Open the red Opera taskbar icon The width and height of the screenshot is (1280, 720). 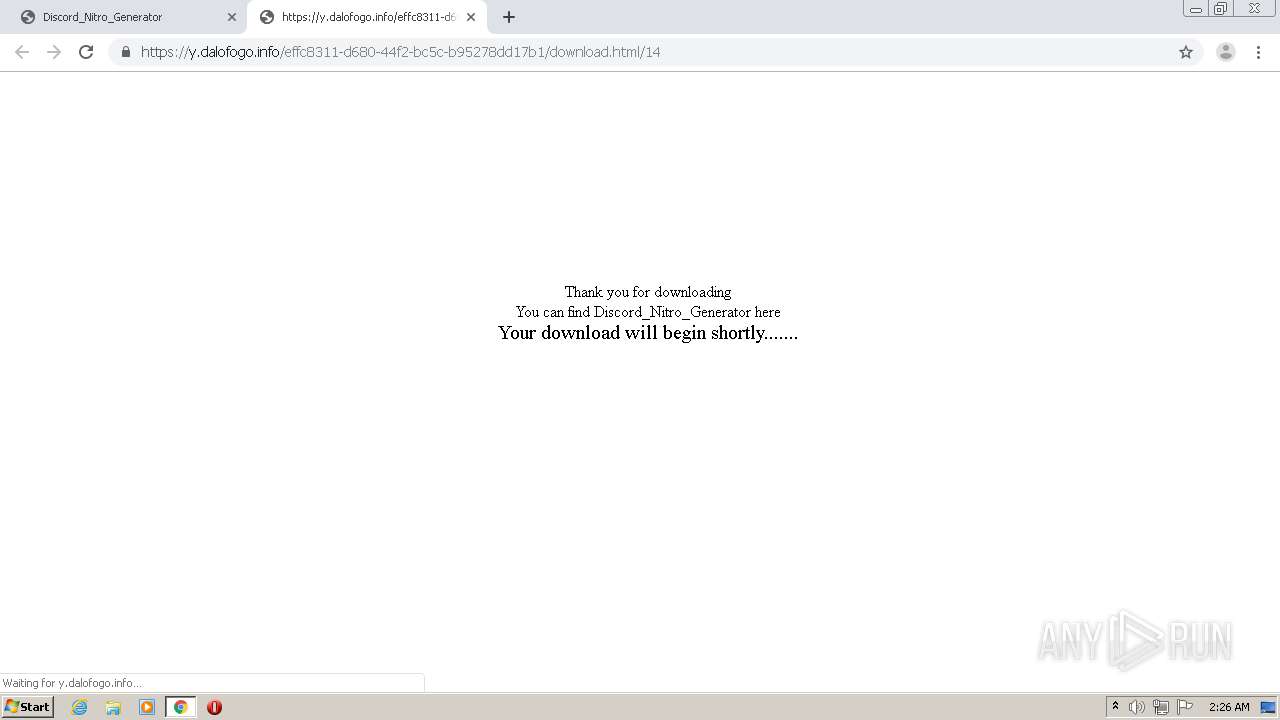[x=214, y=707]
